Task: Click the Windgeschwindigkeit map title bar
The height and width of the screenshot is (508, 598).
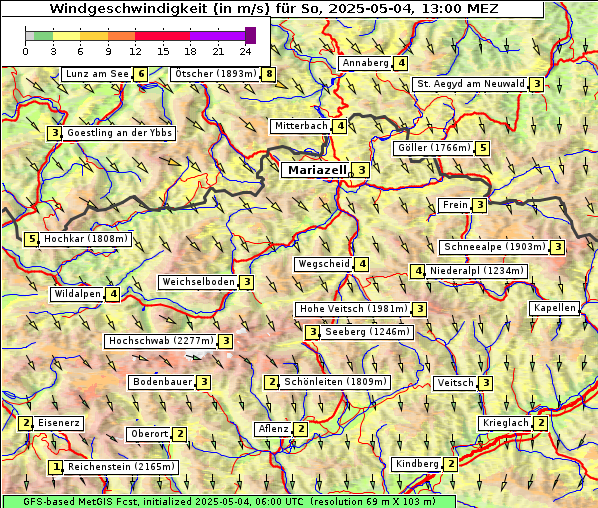Action: coord(273,9)
